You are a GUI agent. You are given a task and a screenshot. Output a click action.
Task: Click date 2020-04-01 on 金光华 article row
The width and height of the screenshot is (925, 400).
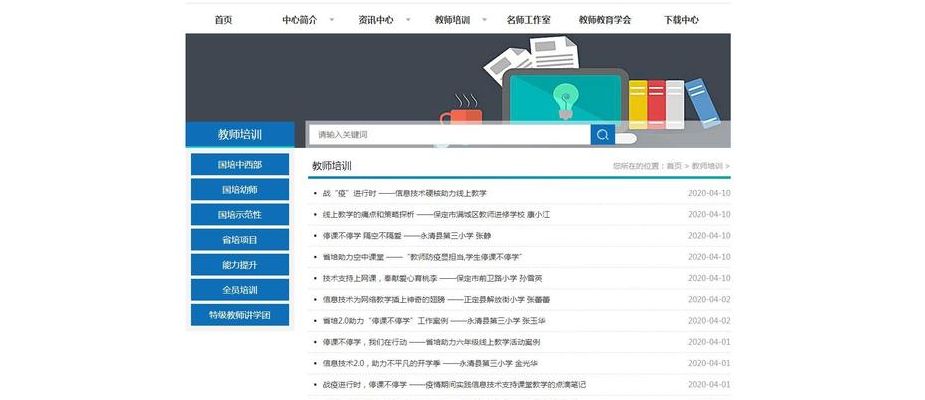tap(709, 363)
